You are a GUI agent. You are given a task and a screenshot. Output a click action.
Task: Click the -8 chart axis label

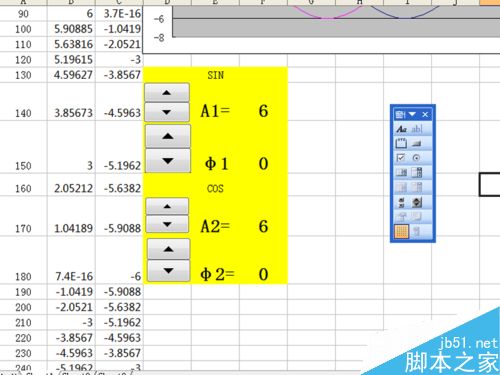pyautogui.click(x=159, y=37)
